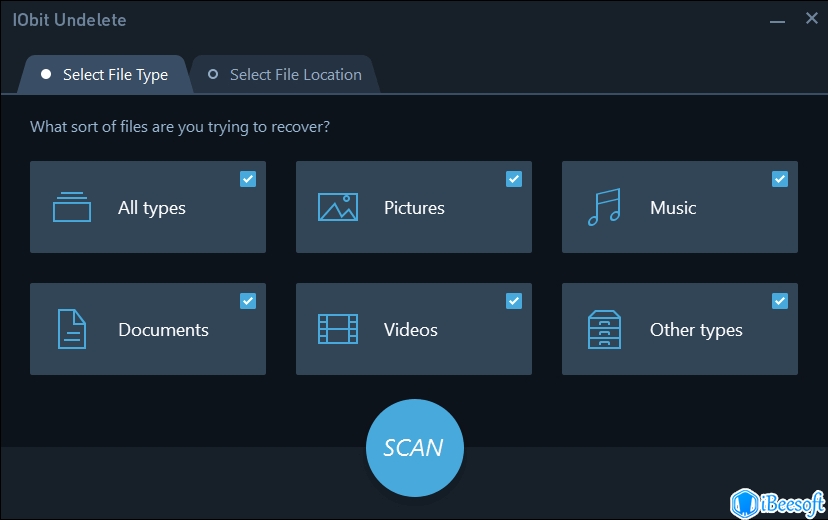Select the Documents label text
828x520 pixels.
163,329
